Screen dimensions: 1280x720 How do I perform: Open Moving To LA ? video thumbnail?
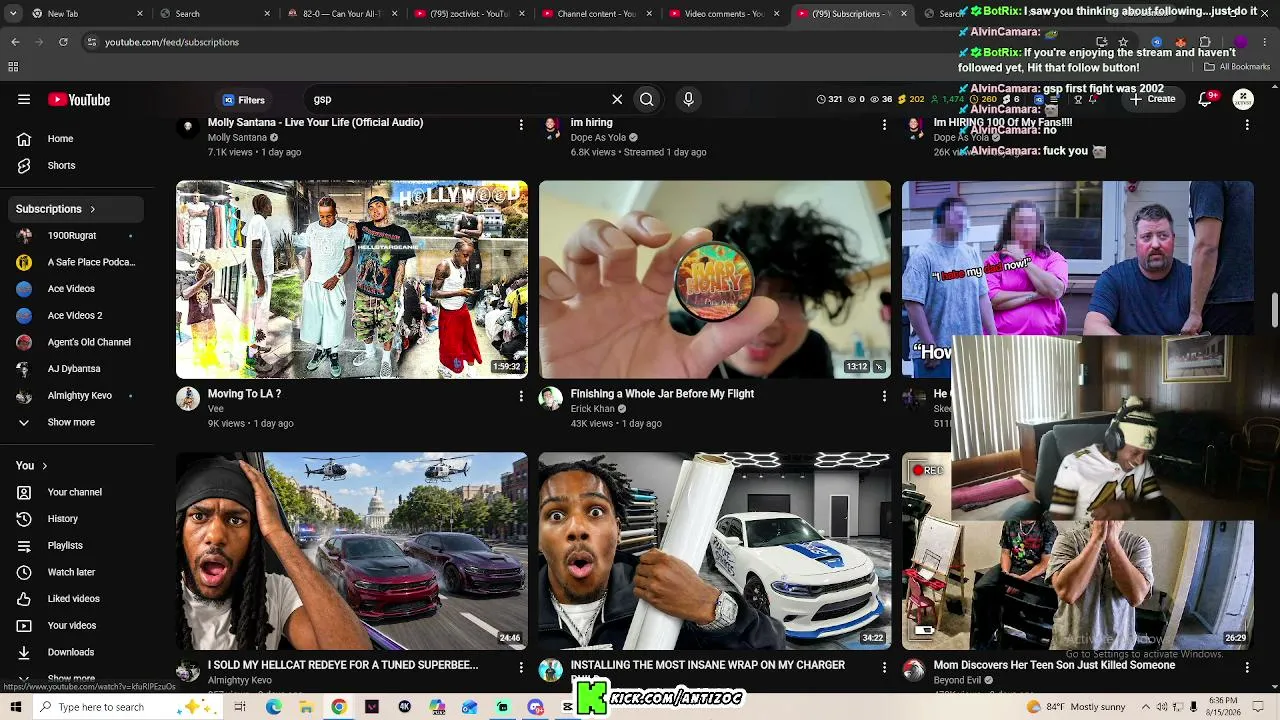352,279
